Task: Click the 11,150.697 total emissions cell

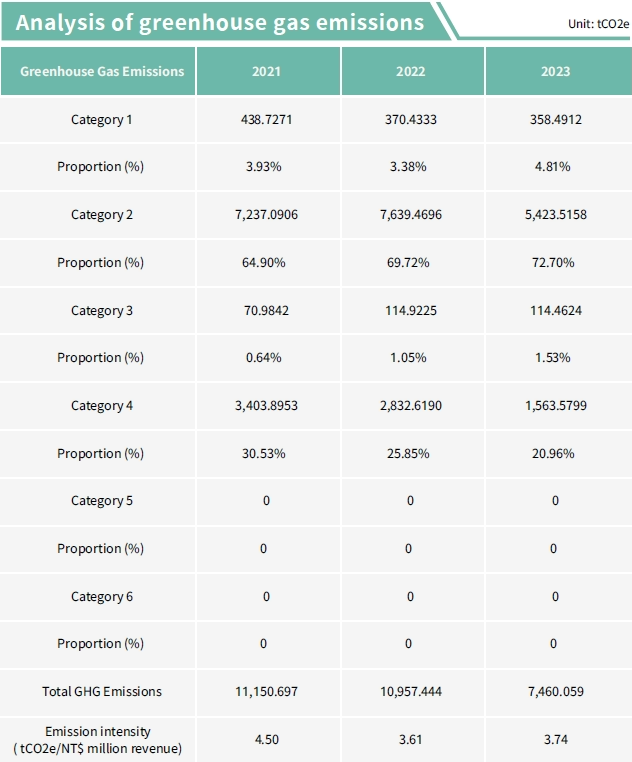Action: (266, 691)
